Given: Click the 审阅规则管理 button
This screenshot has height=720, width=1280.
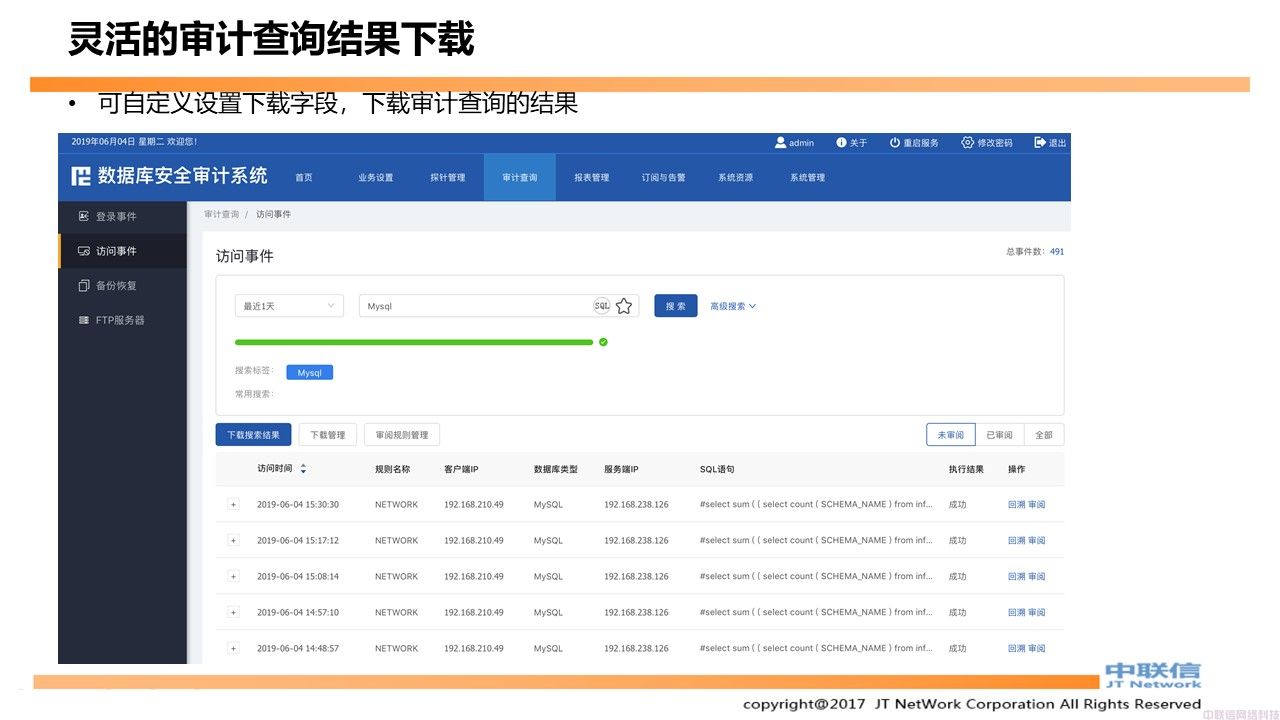Looking at the screenshot, I should click(402, 435).
